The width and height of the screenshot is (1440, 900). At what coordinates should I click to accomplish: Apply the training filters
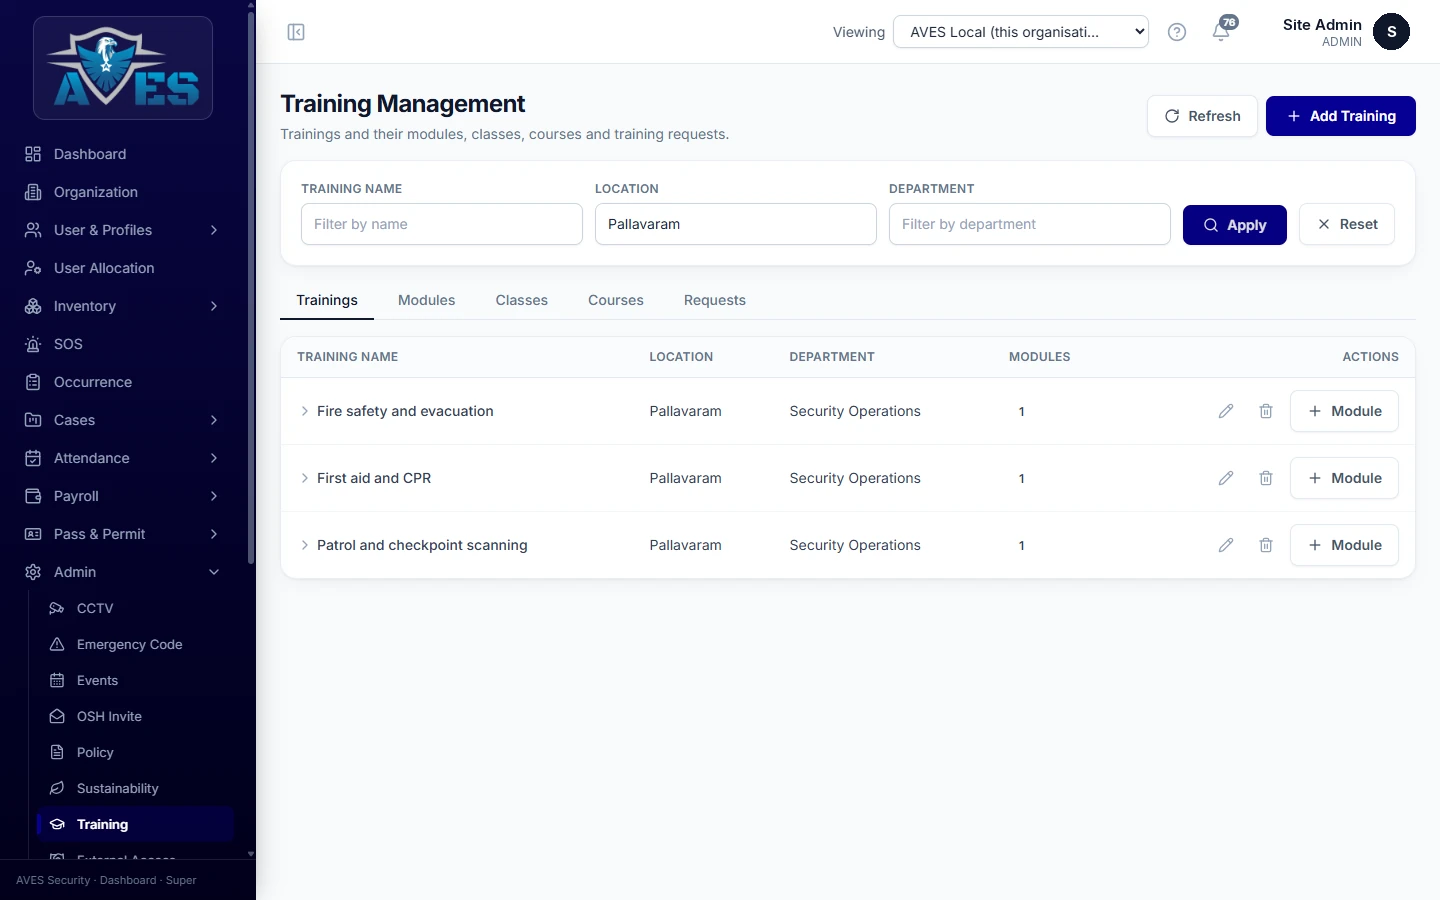pos(1235,225)
